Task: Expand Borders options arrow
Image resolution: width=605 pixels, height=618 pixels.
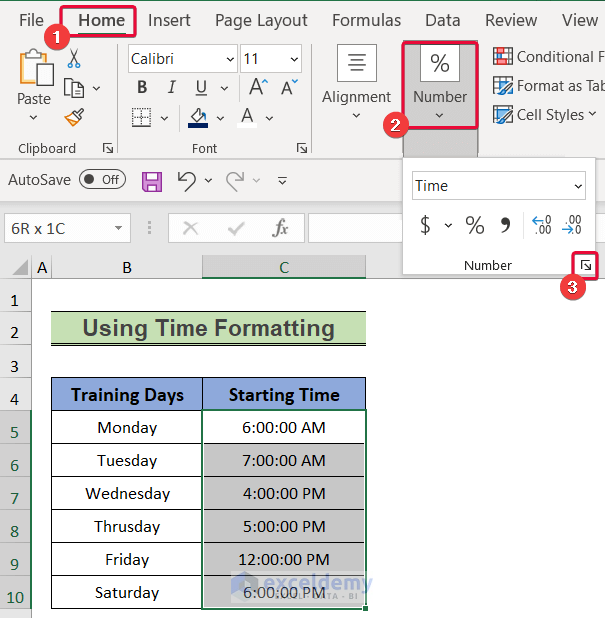Action: (164, 118)
